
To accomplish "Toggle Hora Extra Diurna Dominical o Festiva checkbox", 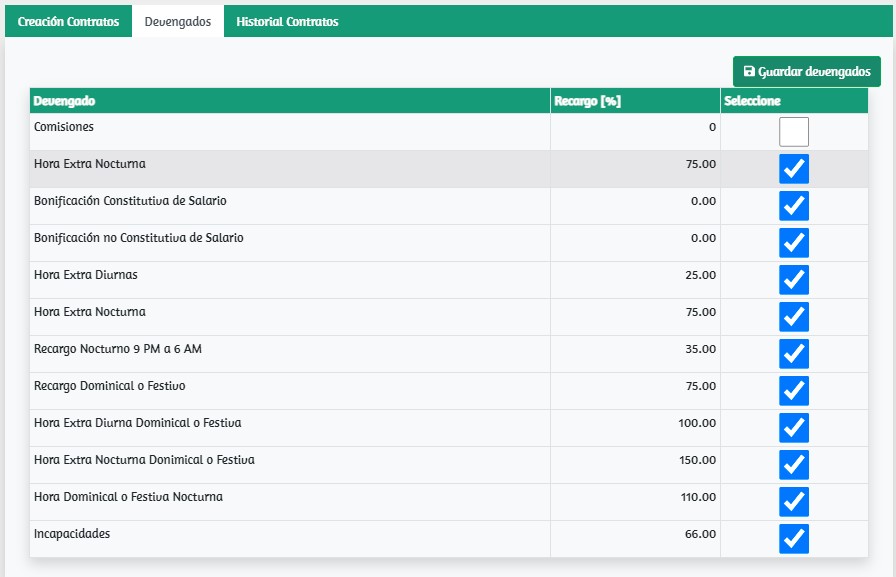I will [x=794, y=428].
